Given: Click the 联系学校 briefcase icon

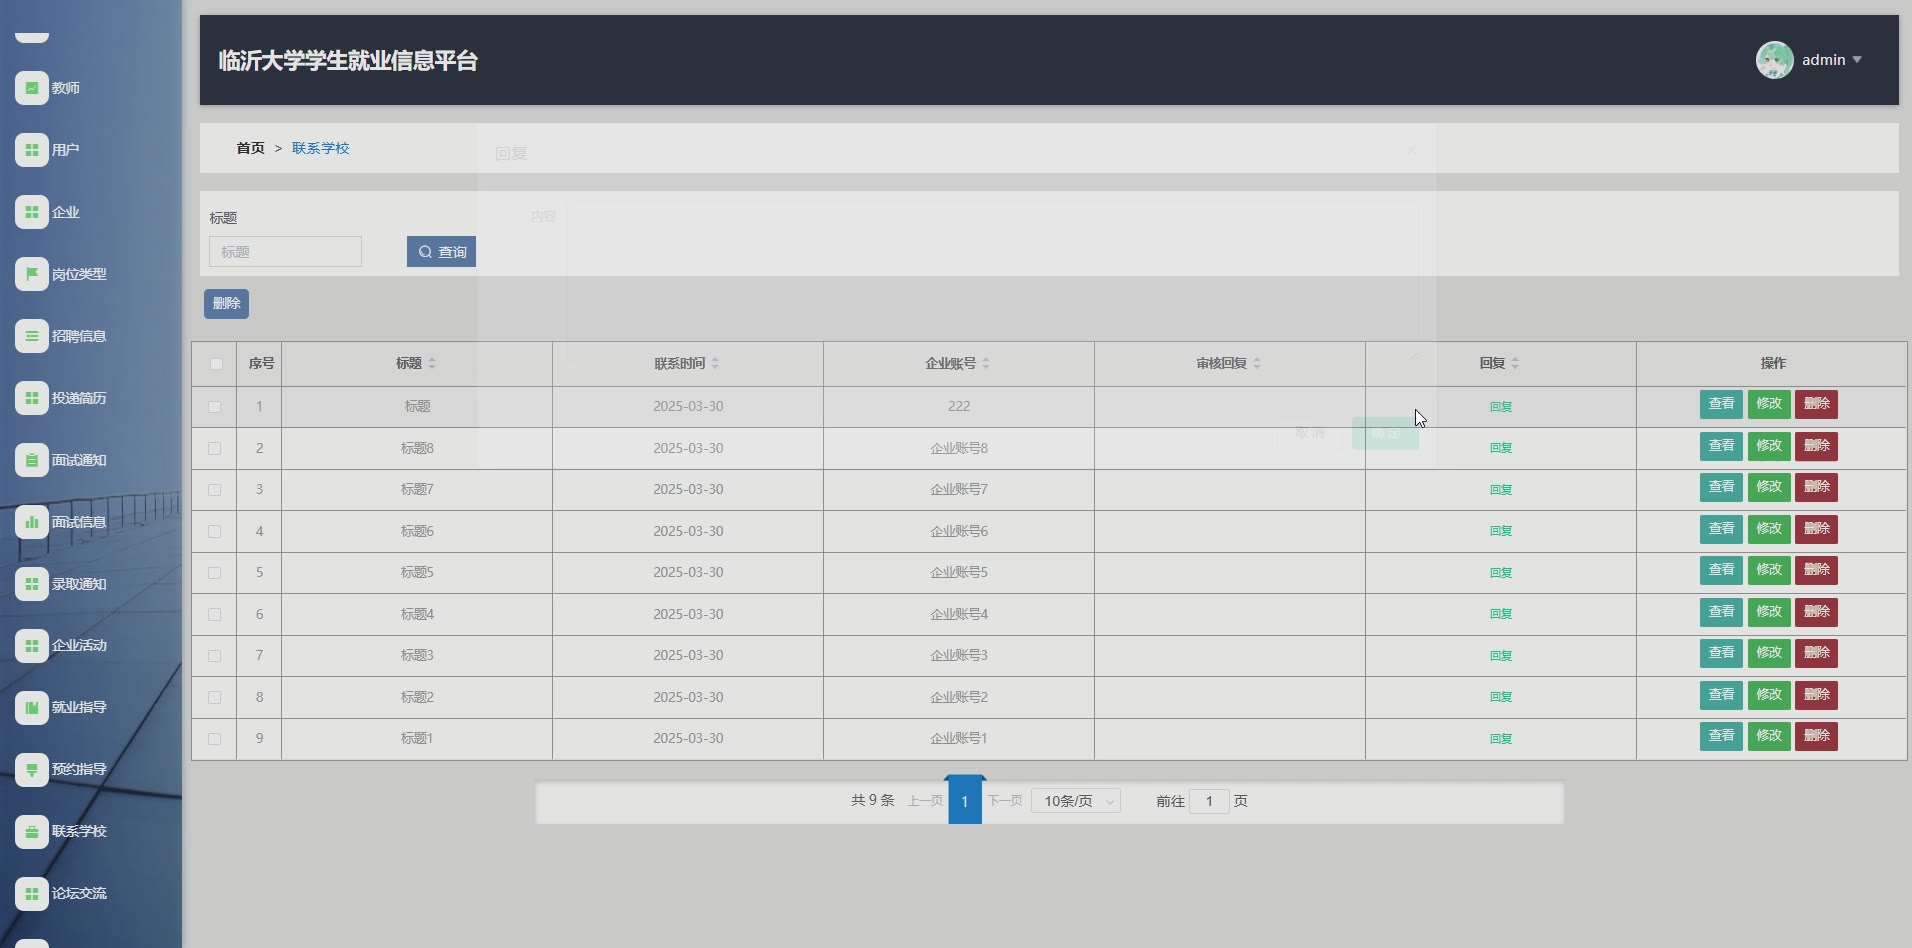Looking at the screenshot, I should tap(32, 831).
